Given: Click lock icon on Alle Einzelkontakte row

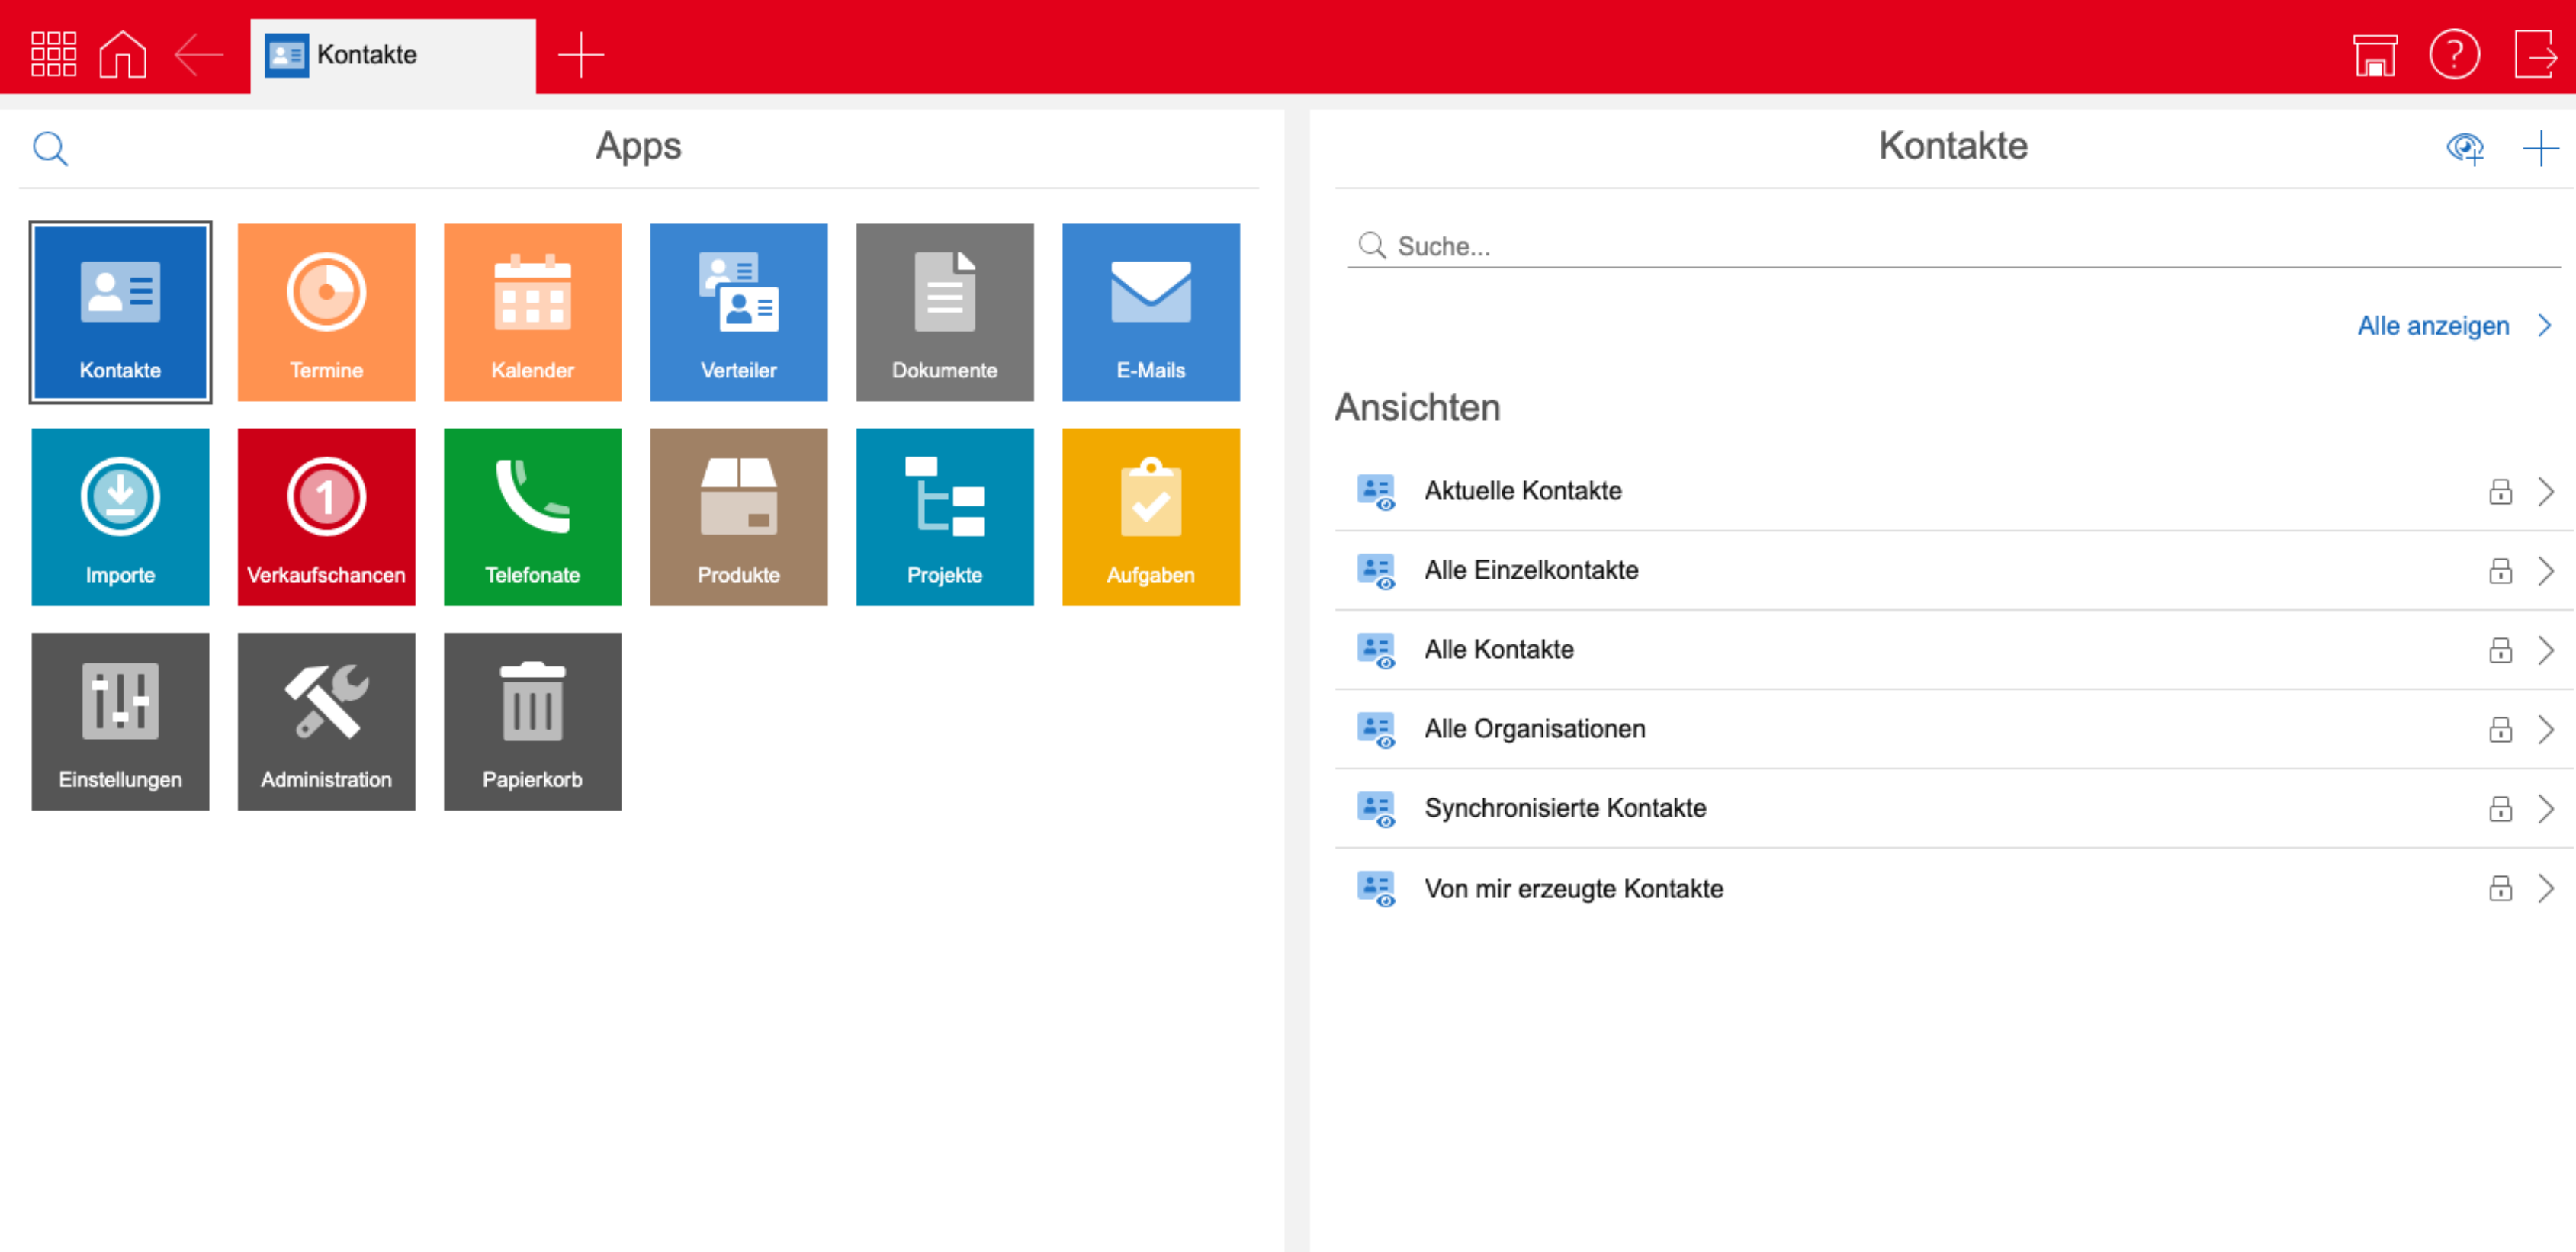Looking at the screenshot, I should 2500,571.
